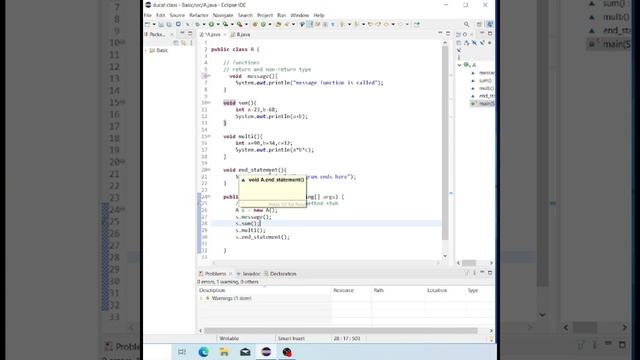Switch to the B.java editor tab
Screen dimensions: 640x360
tap(240, 34)
